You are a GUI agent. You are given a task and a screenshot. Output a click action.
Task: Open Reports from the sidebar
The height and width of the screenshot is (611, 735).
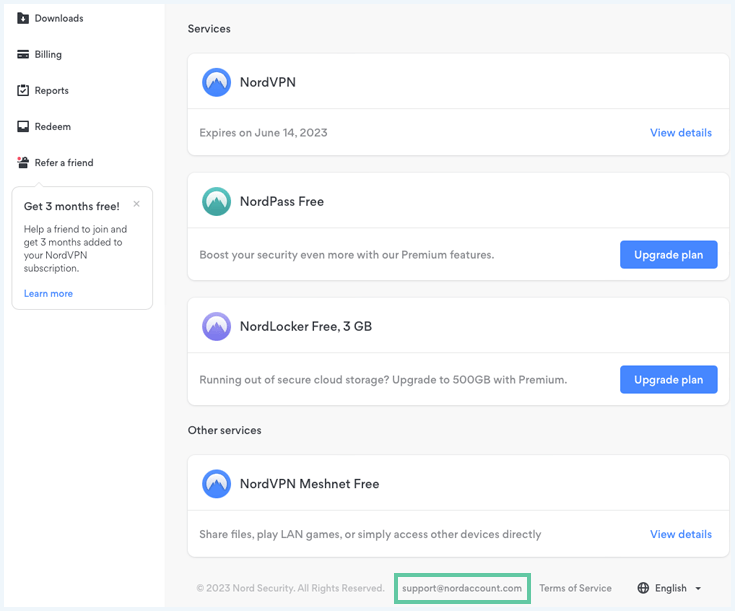[x=52, y=91]
